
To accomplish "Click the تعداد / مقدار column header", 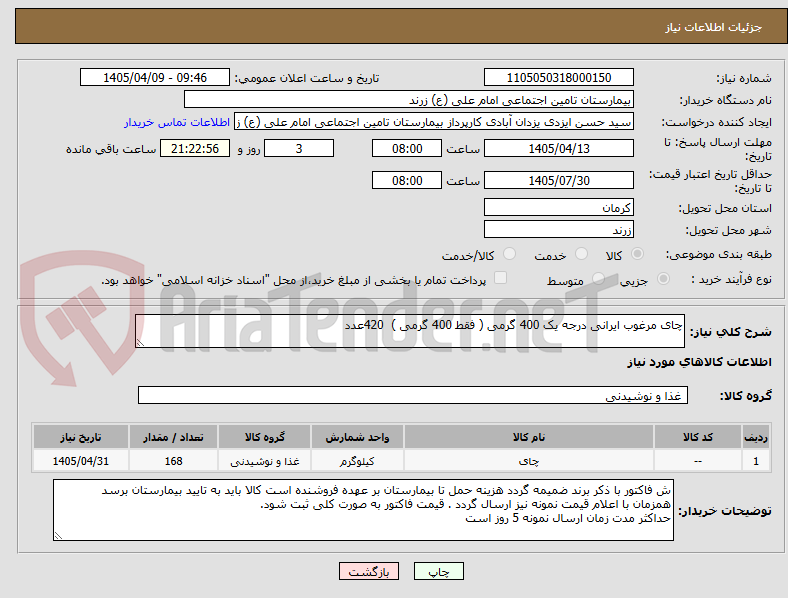I will [x=173, y=437].
